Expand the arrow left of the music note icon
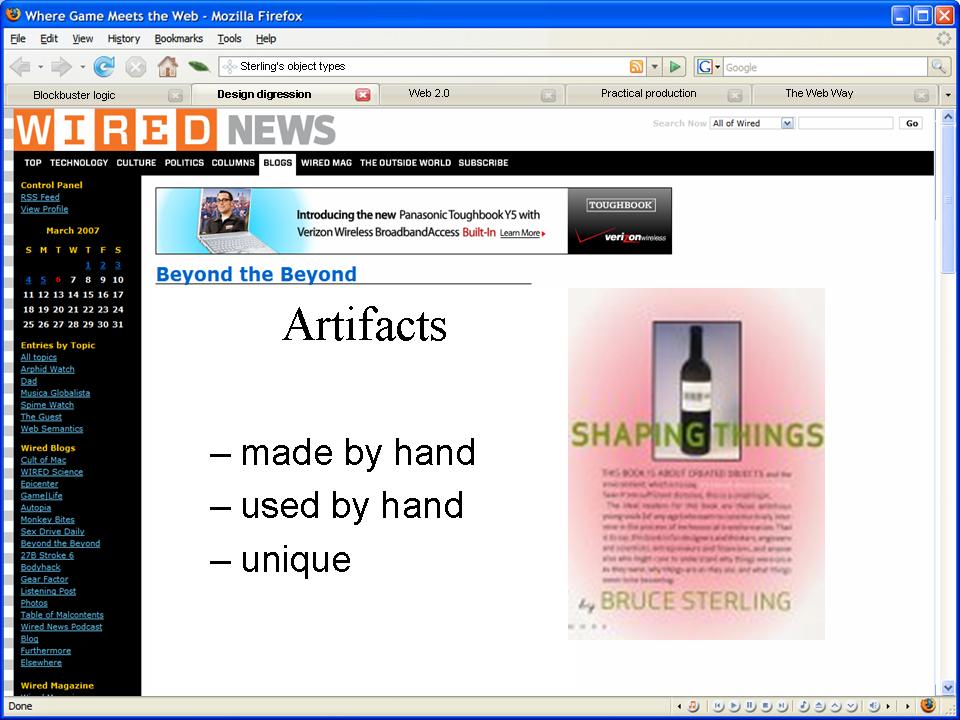This screenshot has width=960, height=720. (679, 707)
